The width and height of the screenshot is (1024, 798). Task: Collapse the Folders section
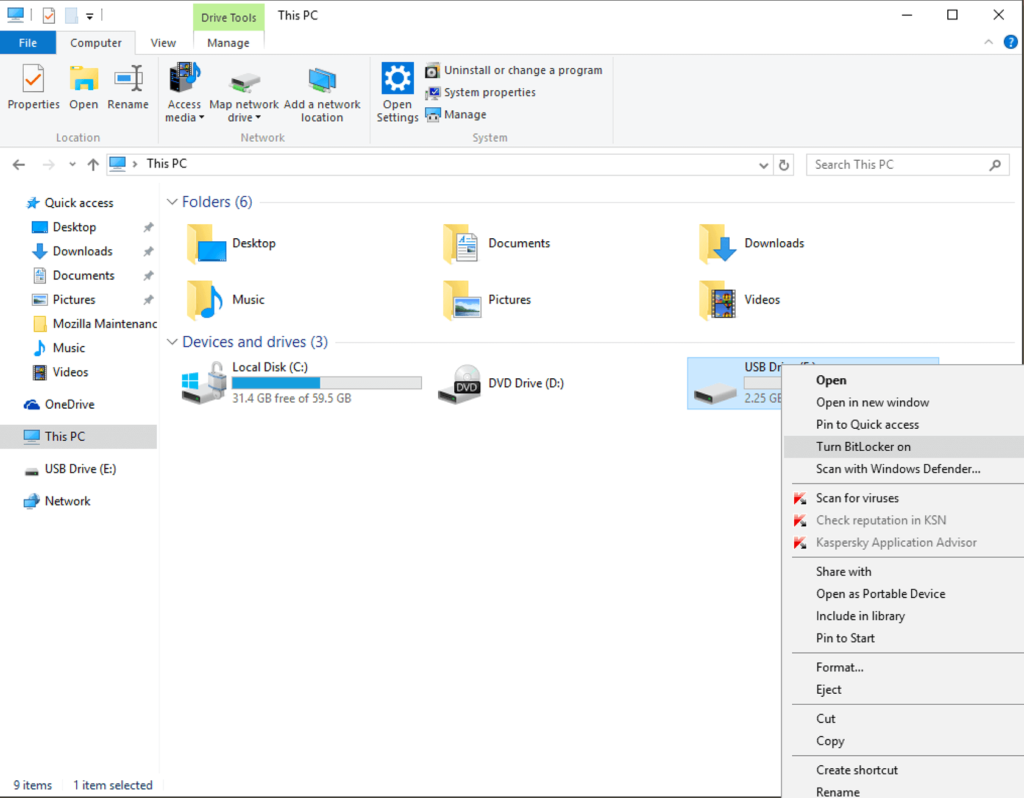pyautogui.click(x=172, y=201)
